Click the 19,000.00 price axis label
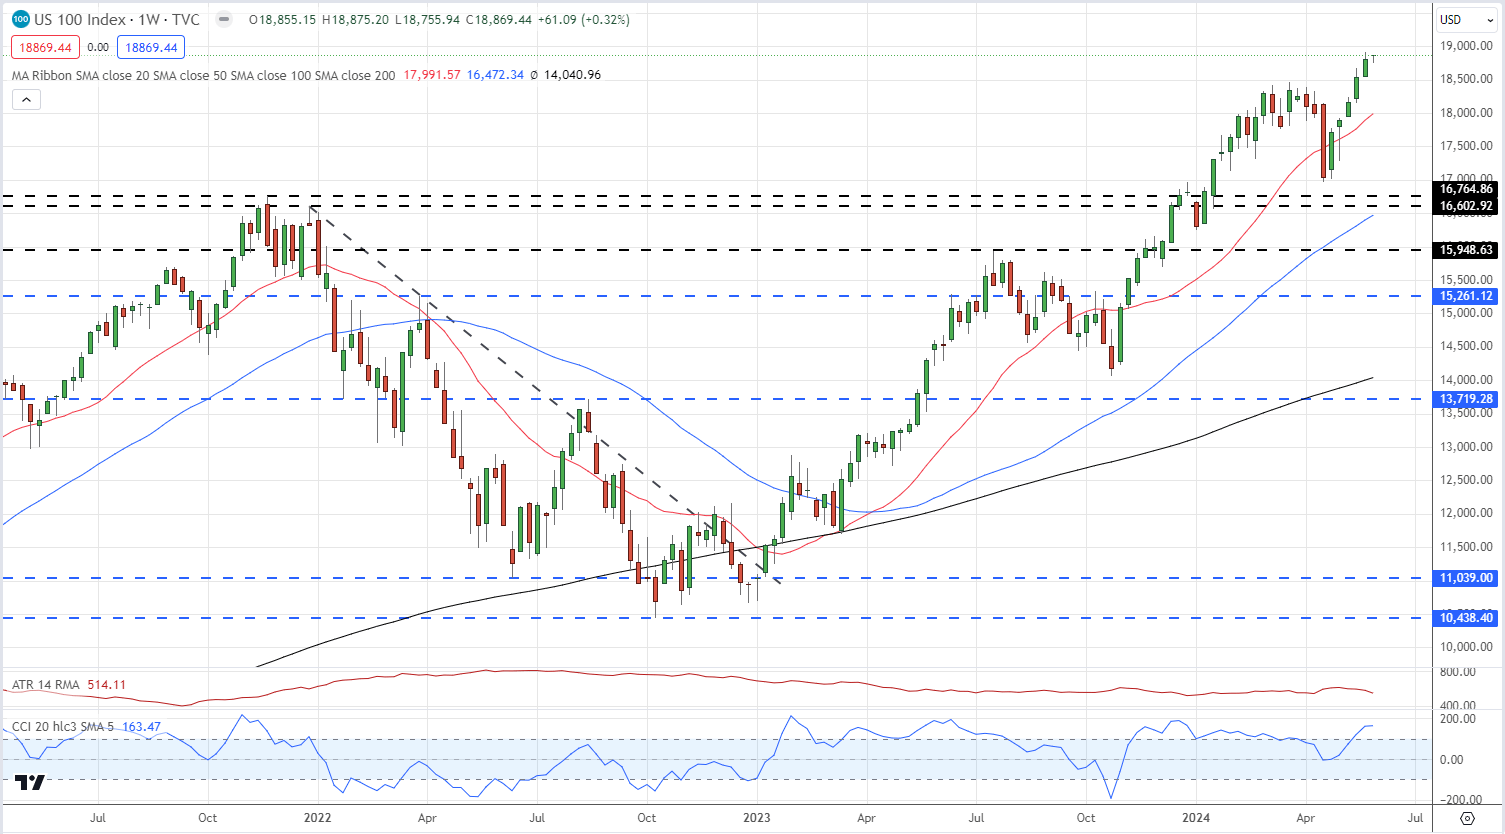Viewport: 1505px width, 834px height. point(1466,46)
